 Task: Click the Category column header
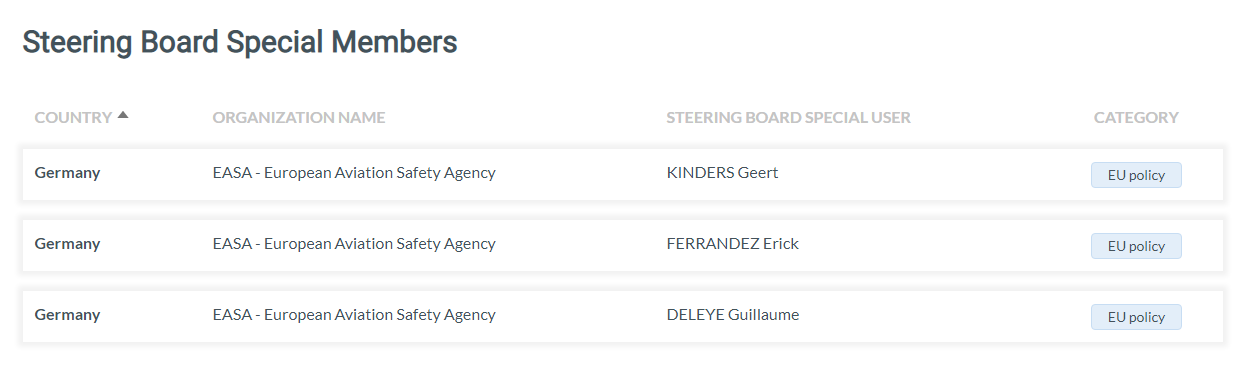tap(1136, 117)
